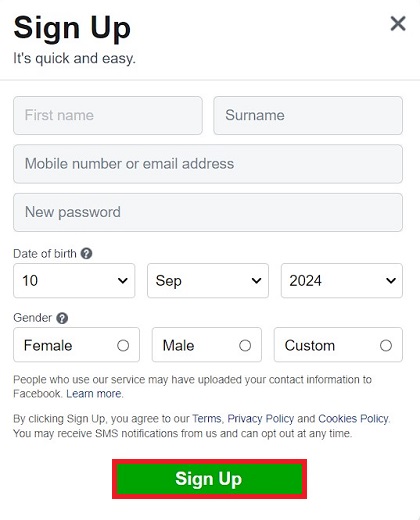Click the New password field
Screen dimensions: 420x520
[x=208, y=212]
